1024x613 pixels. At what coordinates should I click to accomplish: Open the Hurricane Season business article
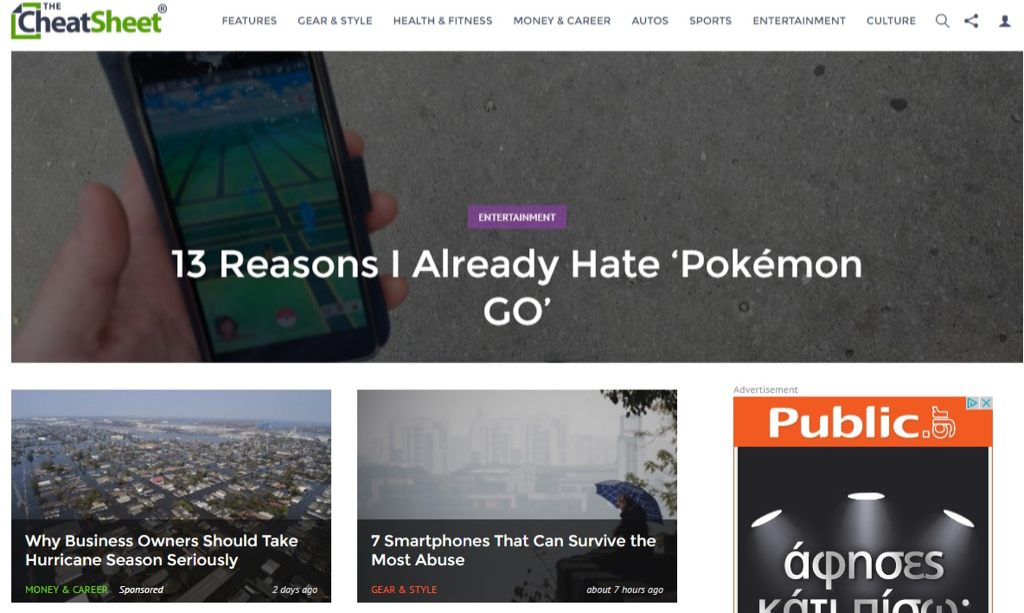click(x=162, y=550)
